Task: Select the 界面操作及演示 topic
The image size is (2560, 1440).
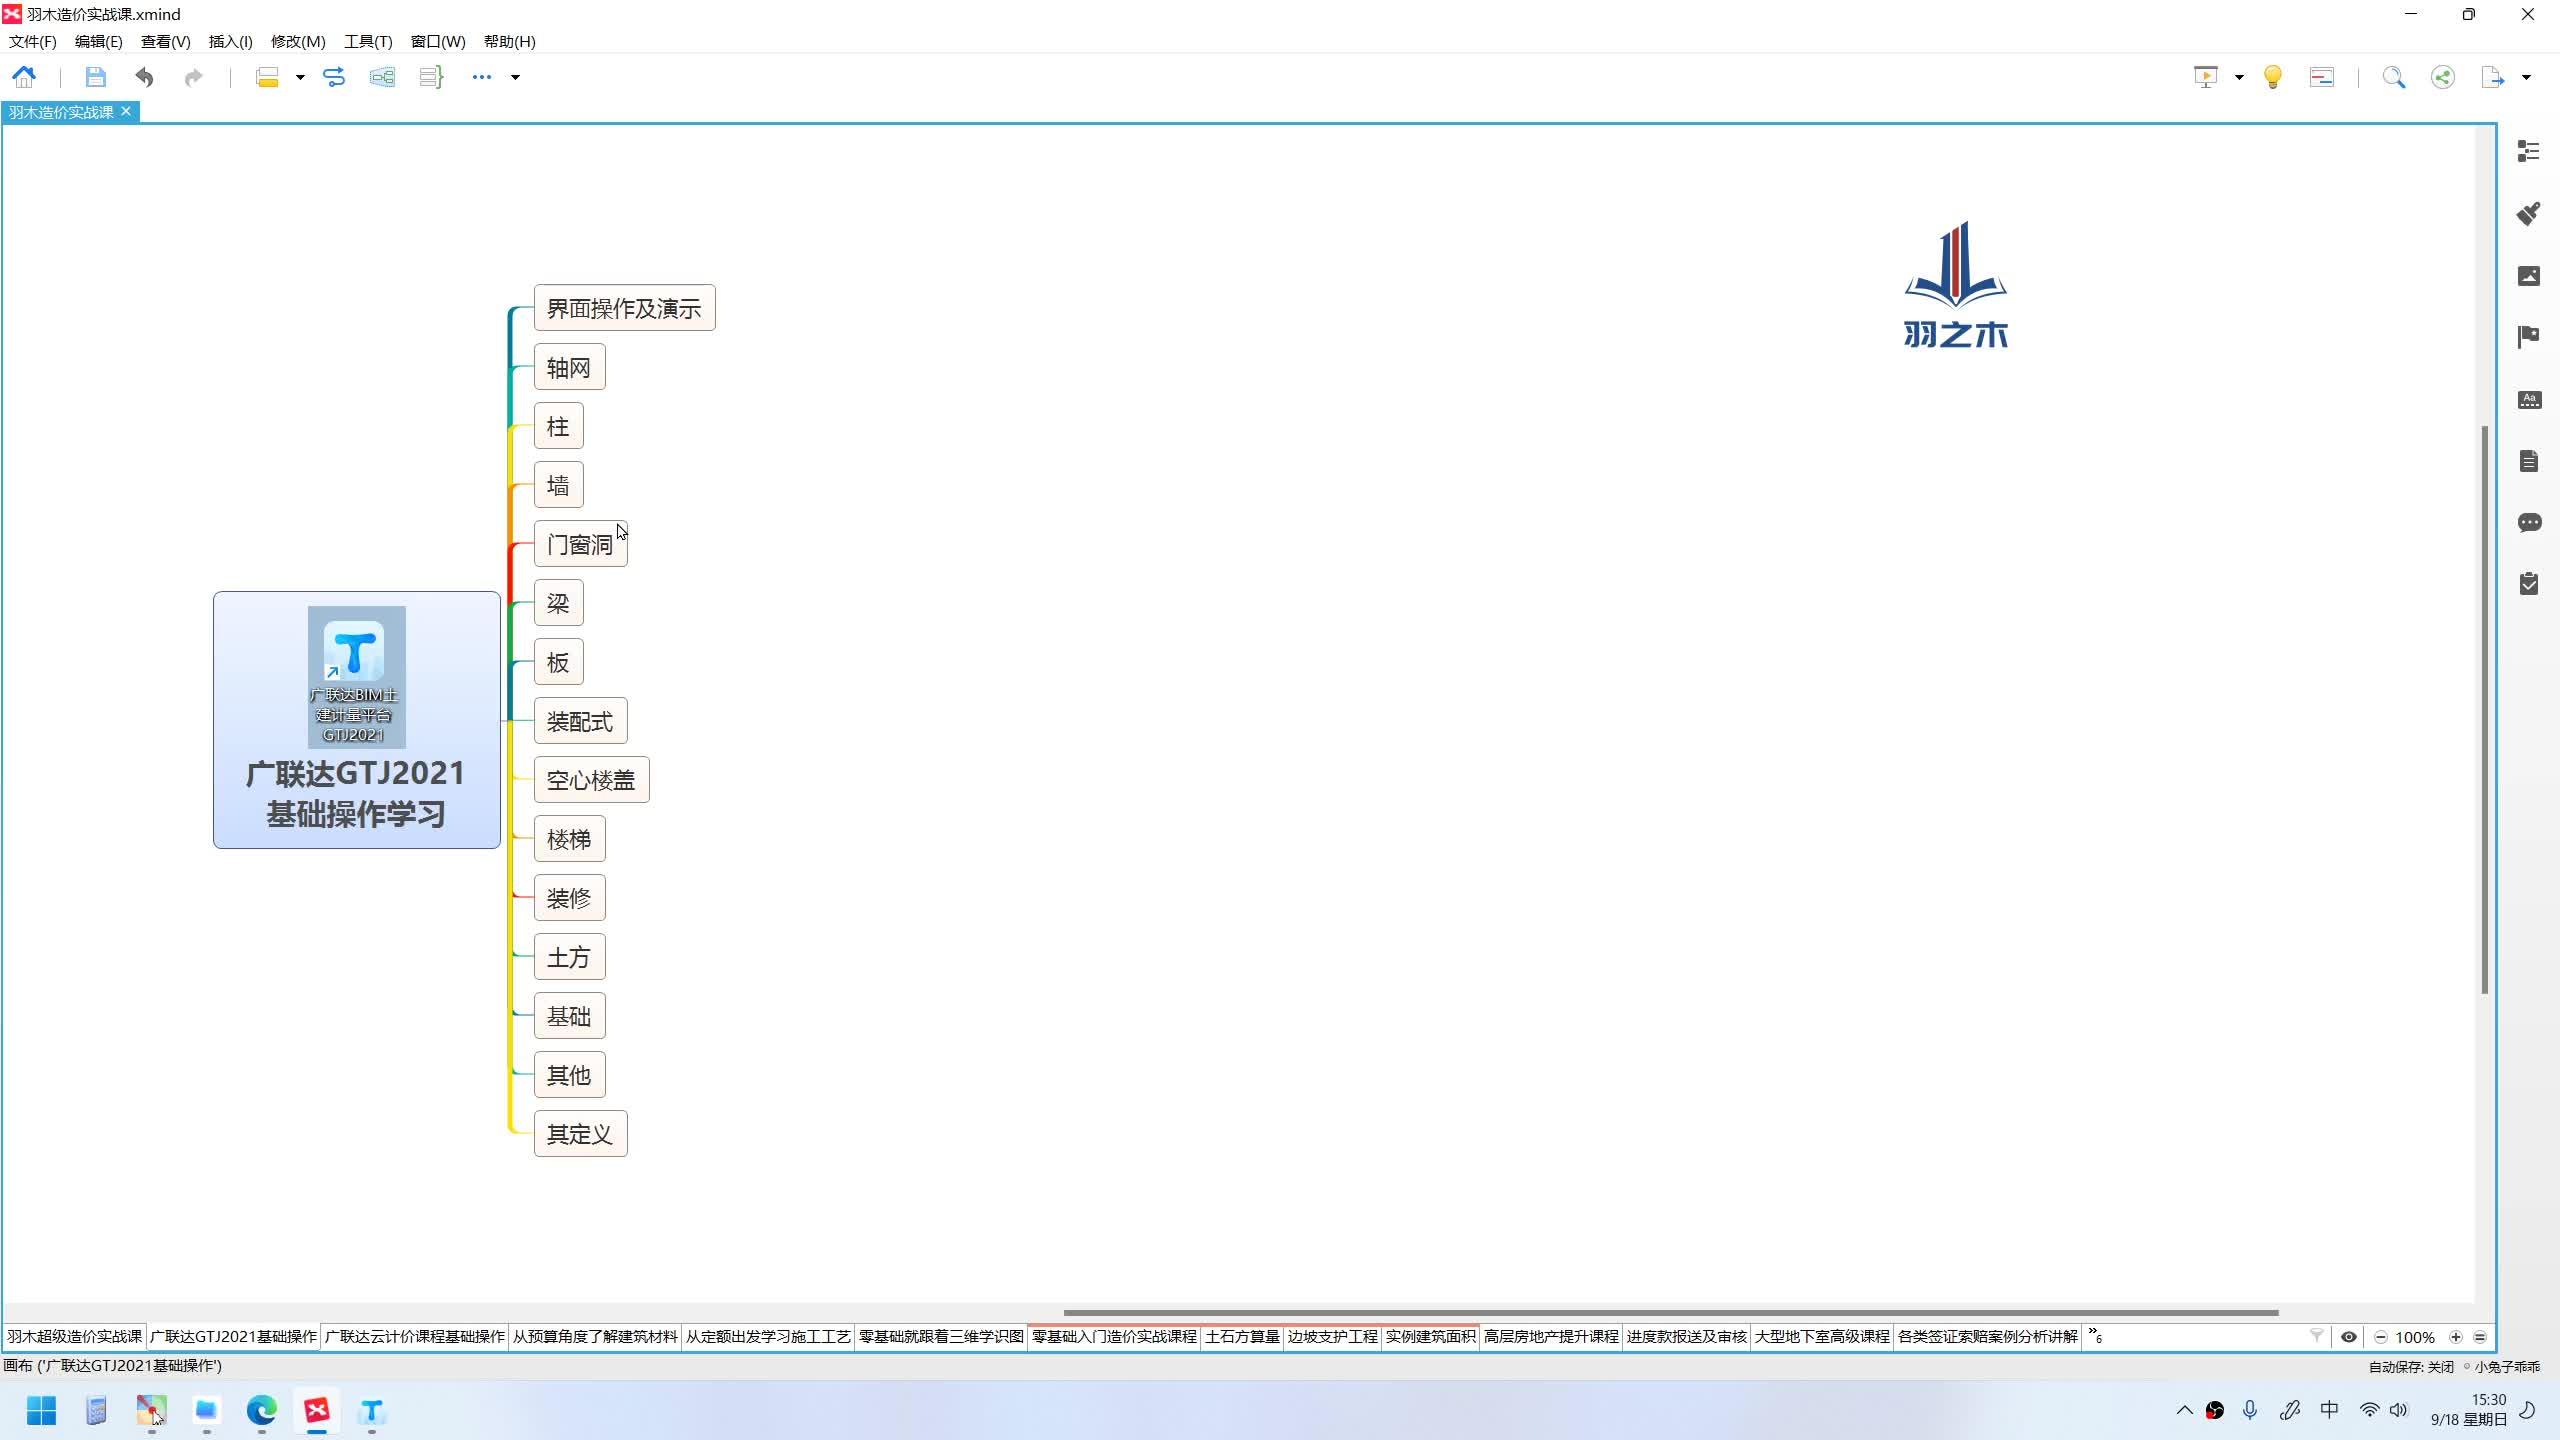Action: (x=624, y=308)
